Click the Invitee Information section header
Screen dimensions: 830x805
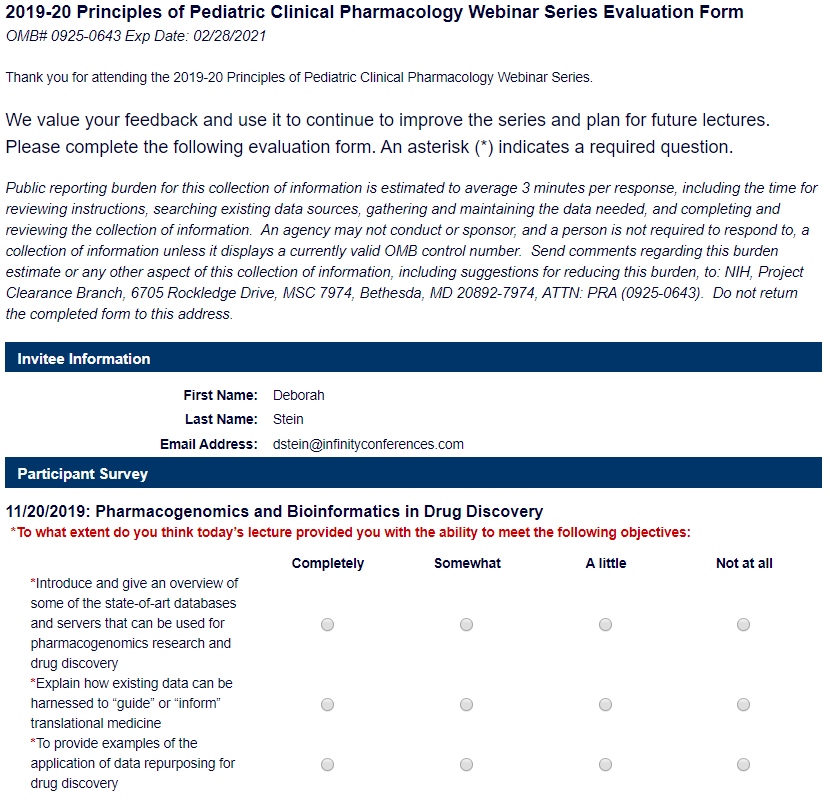[84, 359]
